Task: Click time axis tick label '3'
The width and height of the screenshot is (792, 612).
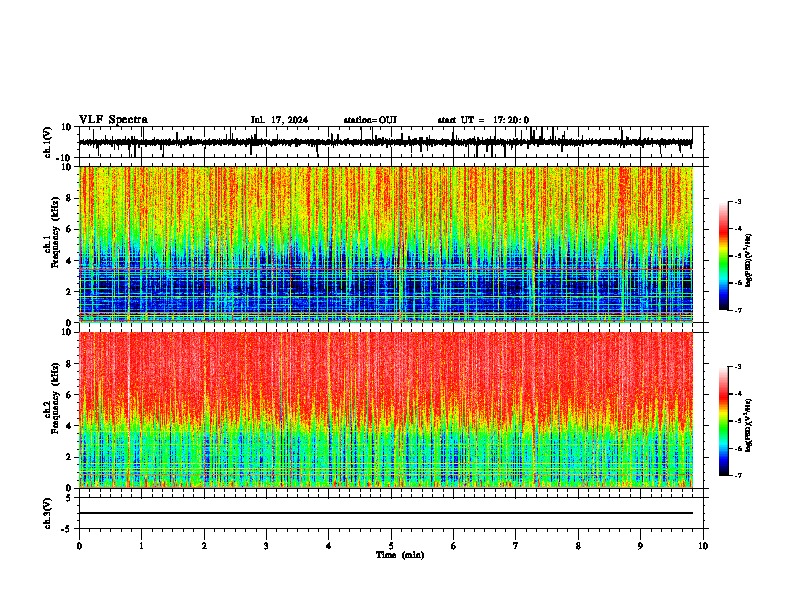Action: point(266,546)
